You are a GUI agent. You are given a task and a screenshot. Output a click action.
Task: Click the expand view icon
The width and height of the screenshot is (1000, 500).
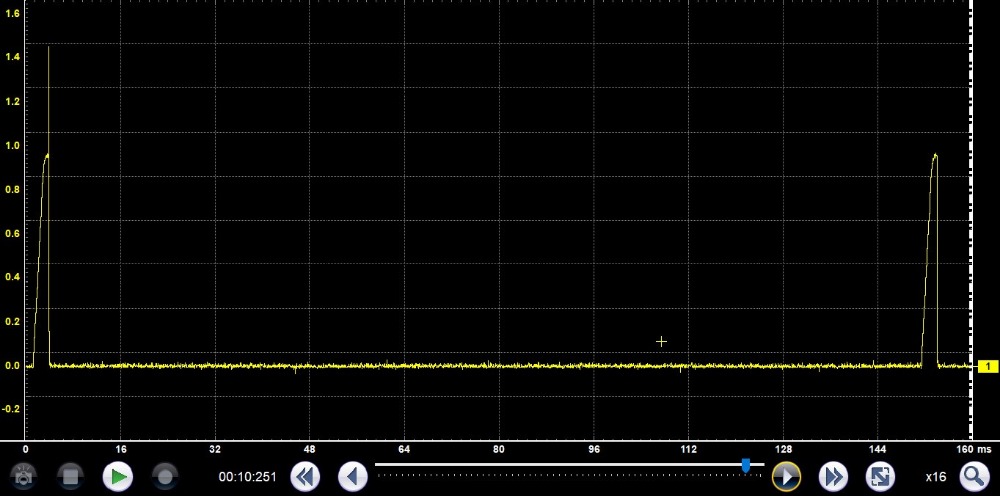tap(880, 476)
